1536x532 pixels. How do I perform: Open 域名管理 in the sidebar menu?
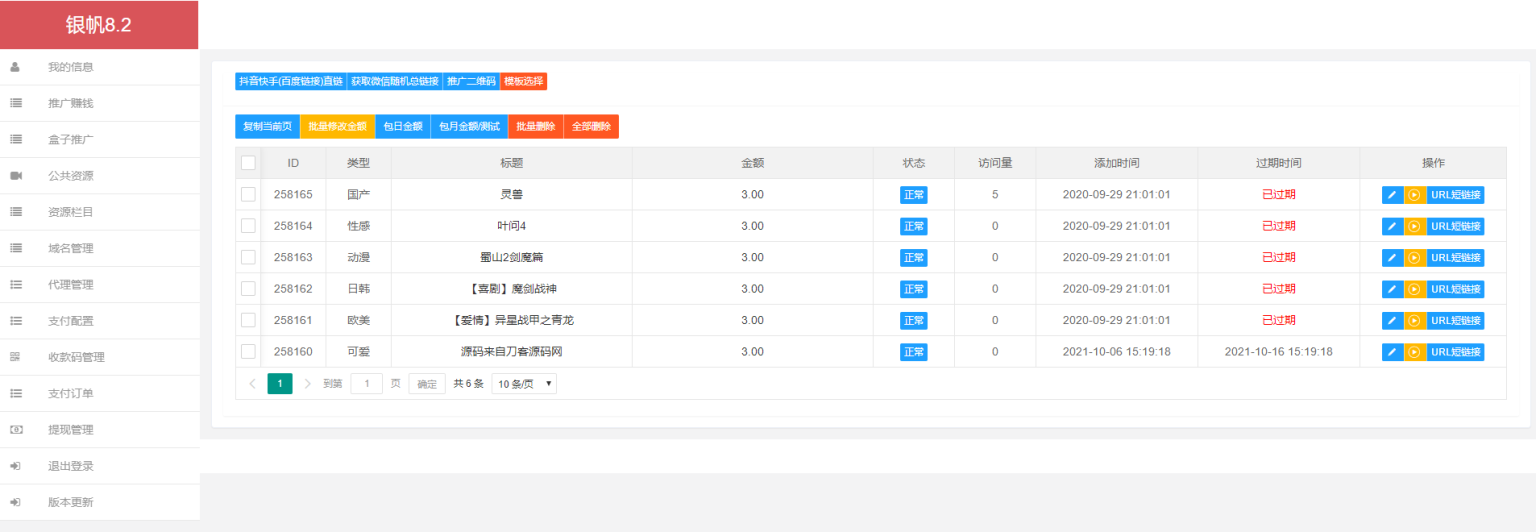(x=70, y=248)
